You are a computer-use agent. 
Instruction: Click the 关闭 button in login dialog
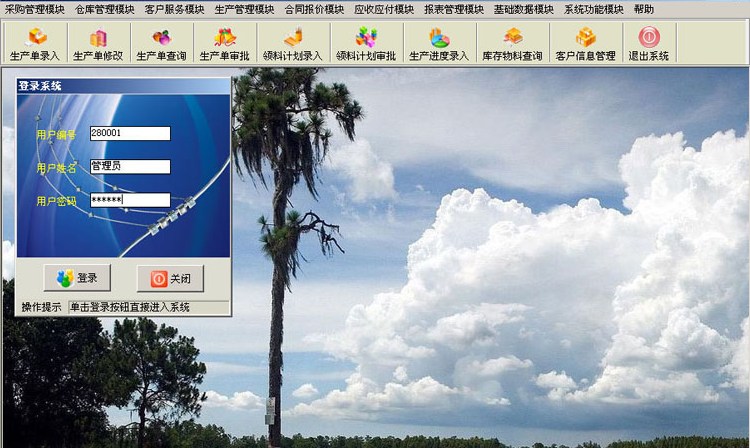(x=170, y=278)
